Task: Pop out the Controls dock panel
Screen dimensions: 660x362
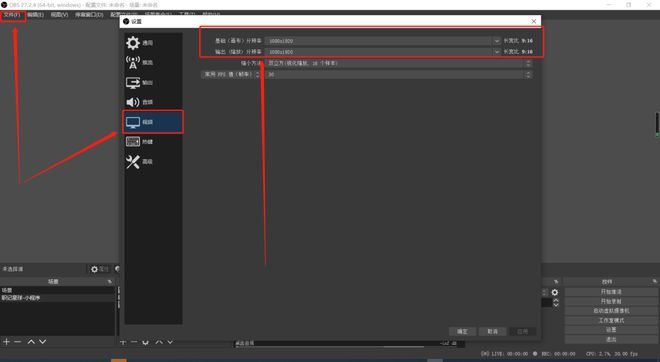Action: [655, 281]
